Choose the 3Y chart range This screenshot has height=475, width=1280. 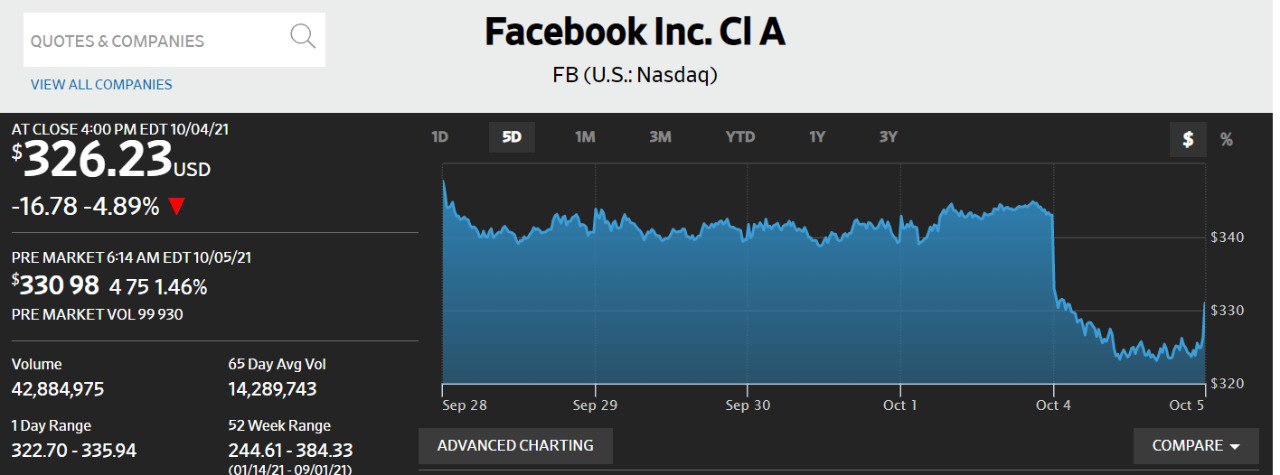click(888, 137)
